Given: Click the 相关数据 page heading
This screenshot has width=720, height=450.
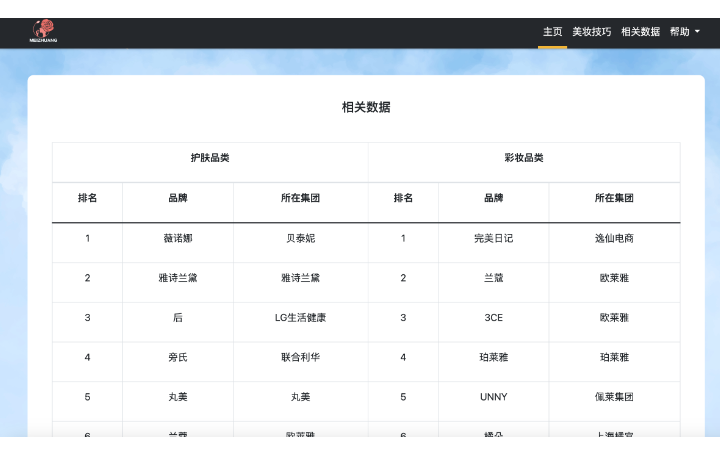Looking at the screenshot, I should pos(366,107).
